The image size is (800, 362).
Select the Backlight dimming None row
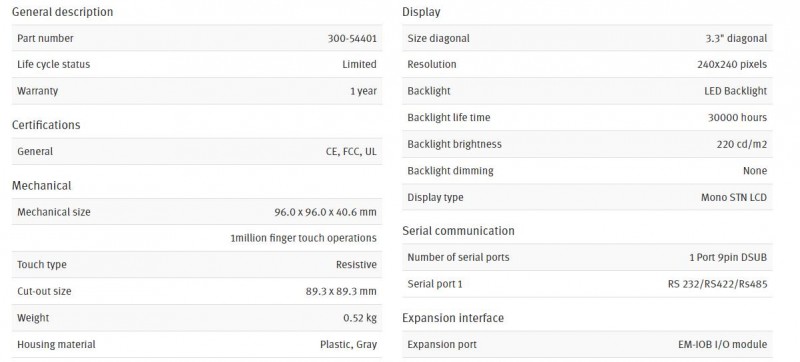587,170
